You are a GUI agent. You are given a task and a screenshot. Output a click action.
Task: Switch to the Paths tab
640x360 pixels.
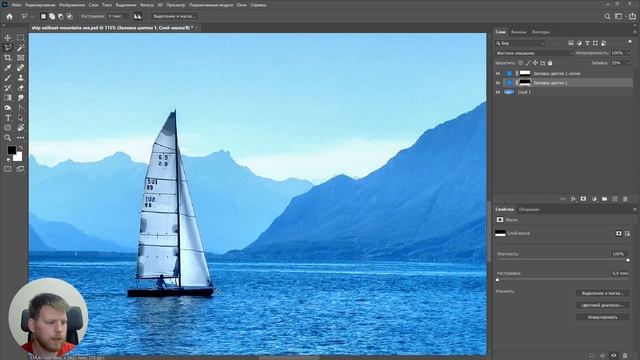point(541,32)
